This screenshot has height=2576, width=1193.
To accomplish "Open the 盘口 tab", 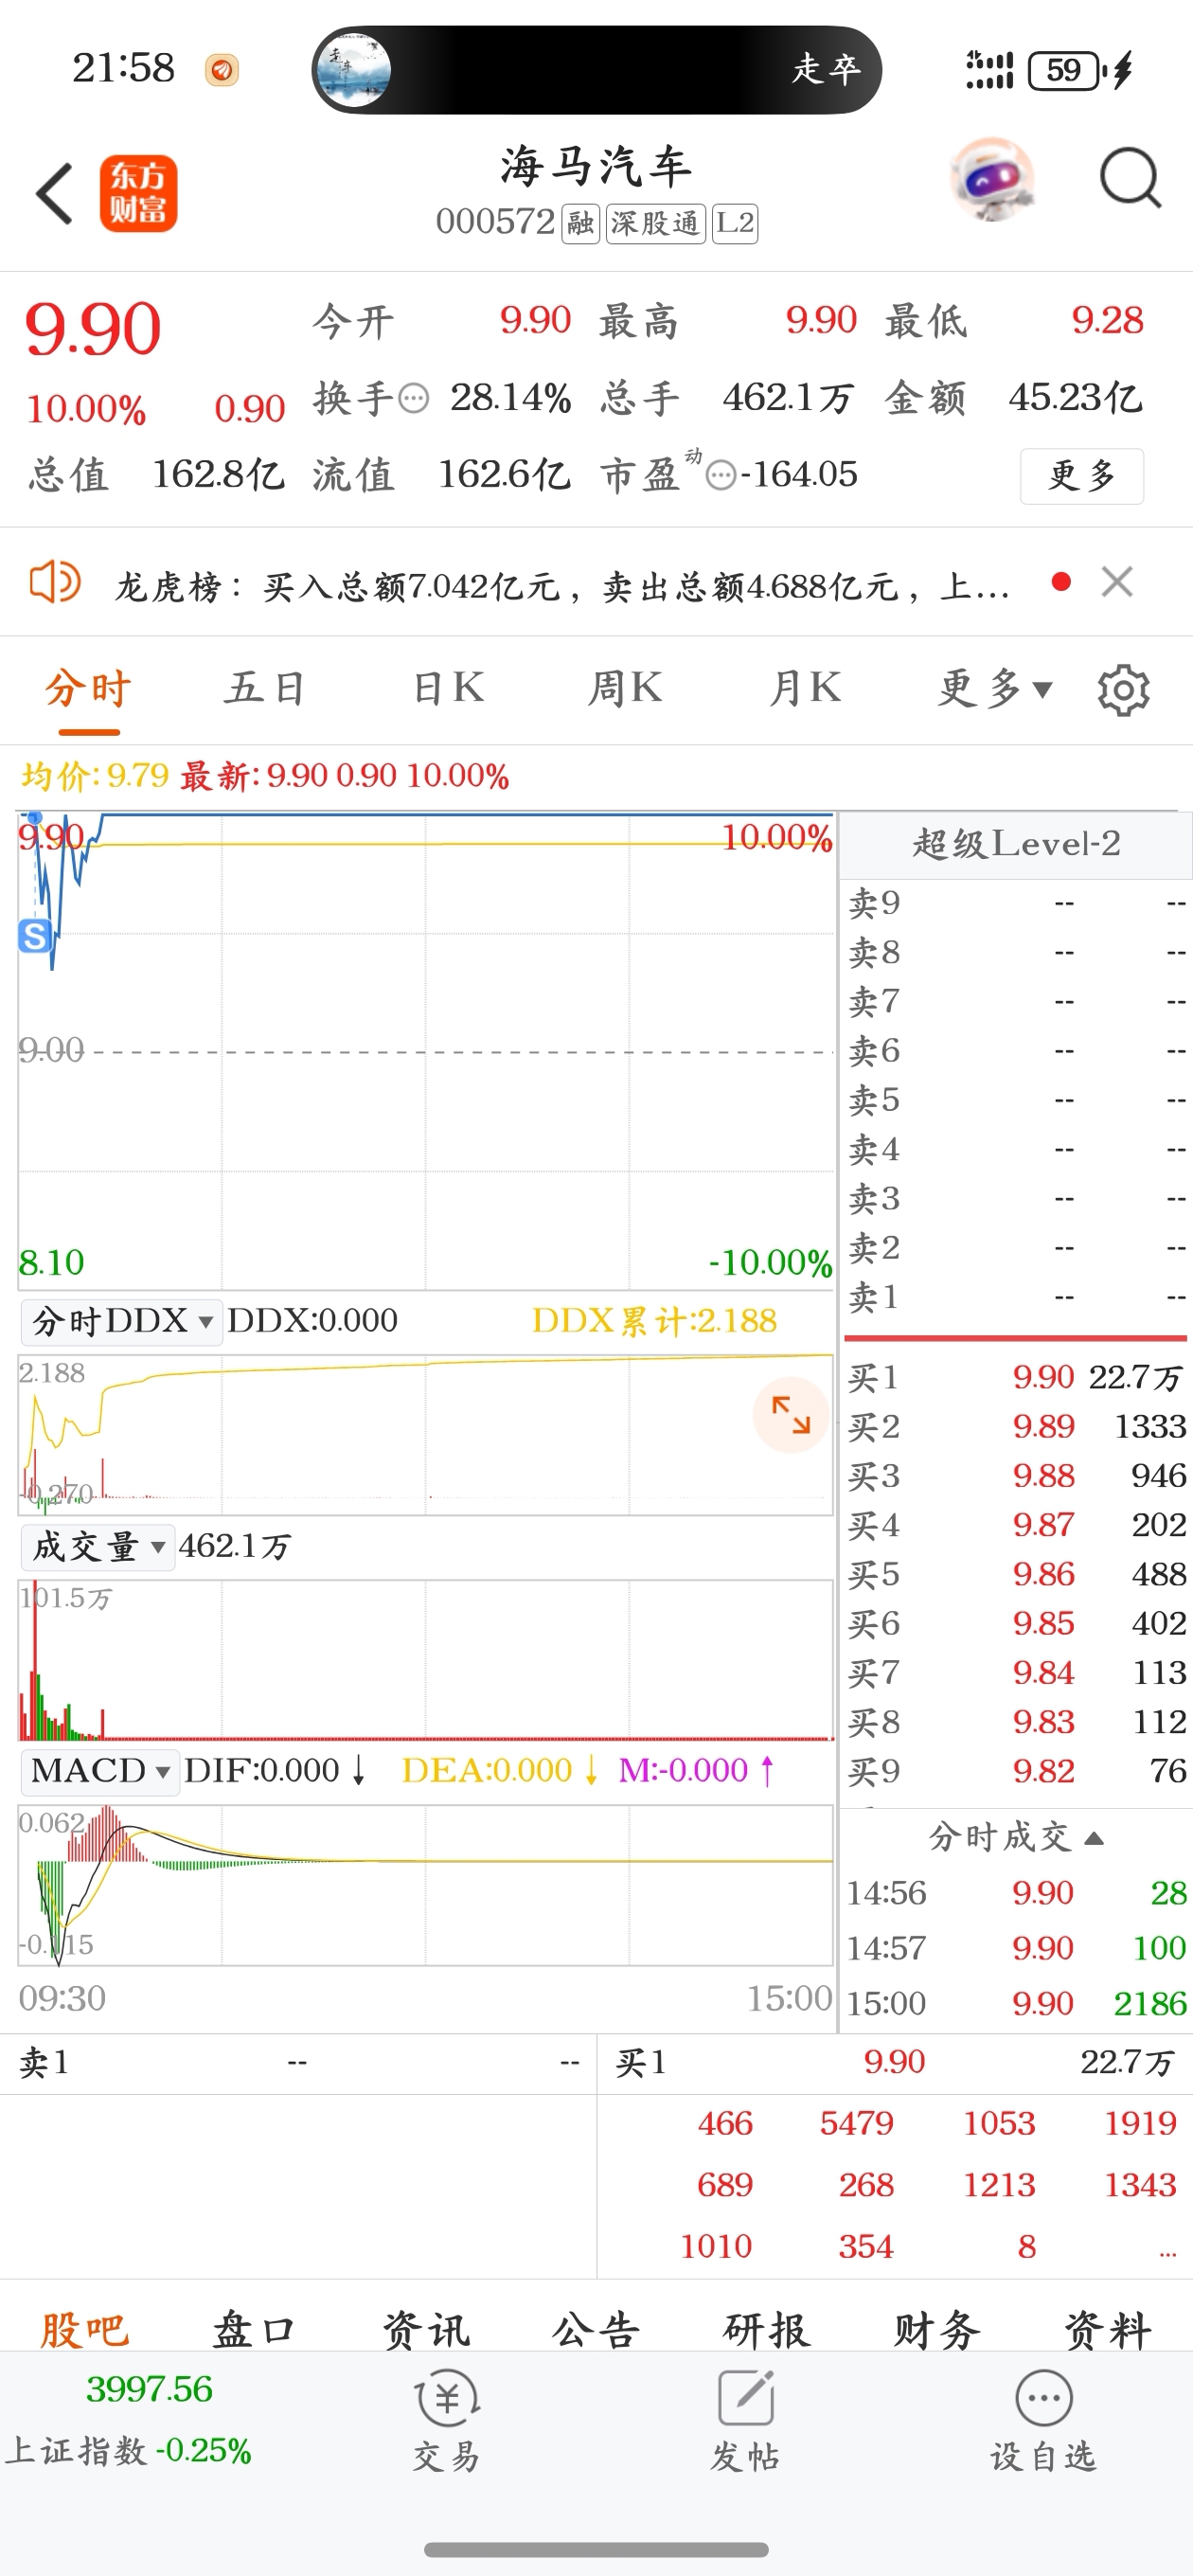I will tap(255, 2329).
